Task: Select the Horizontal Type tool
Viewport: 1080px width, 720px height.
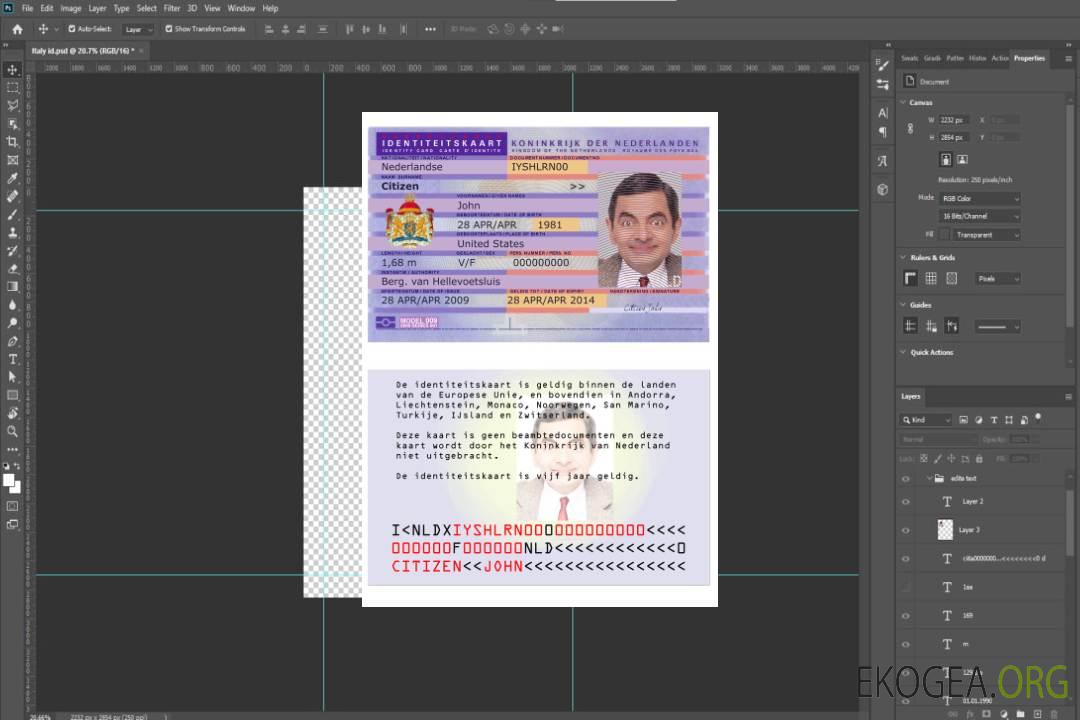Action: (13, 359)
